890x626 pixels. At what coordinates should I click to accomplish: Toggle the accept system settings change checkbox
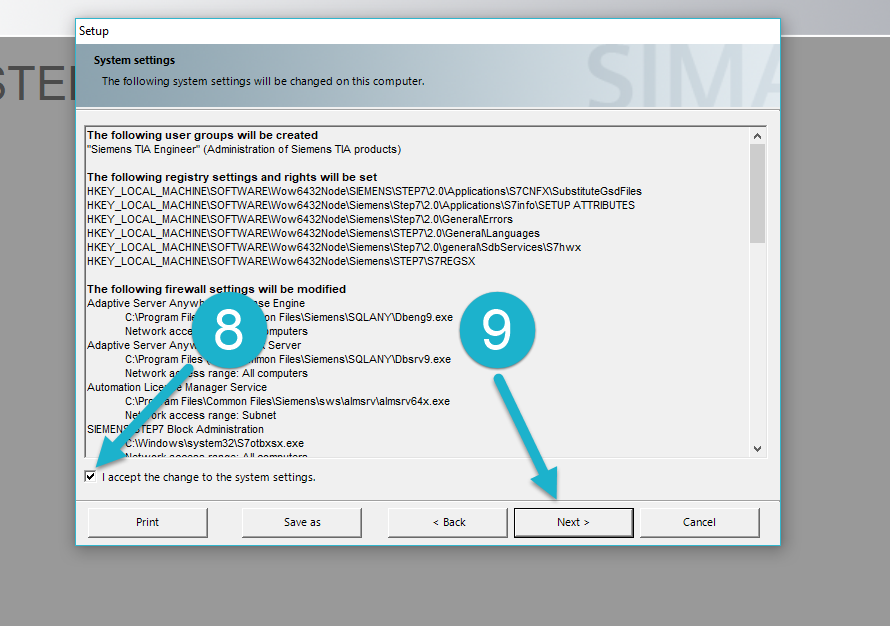90,477
